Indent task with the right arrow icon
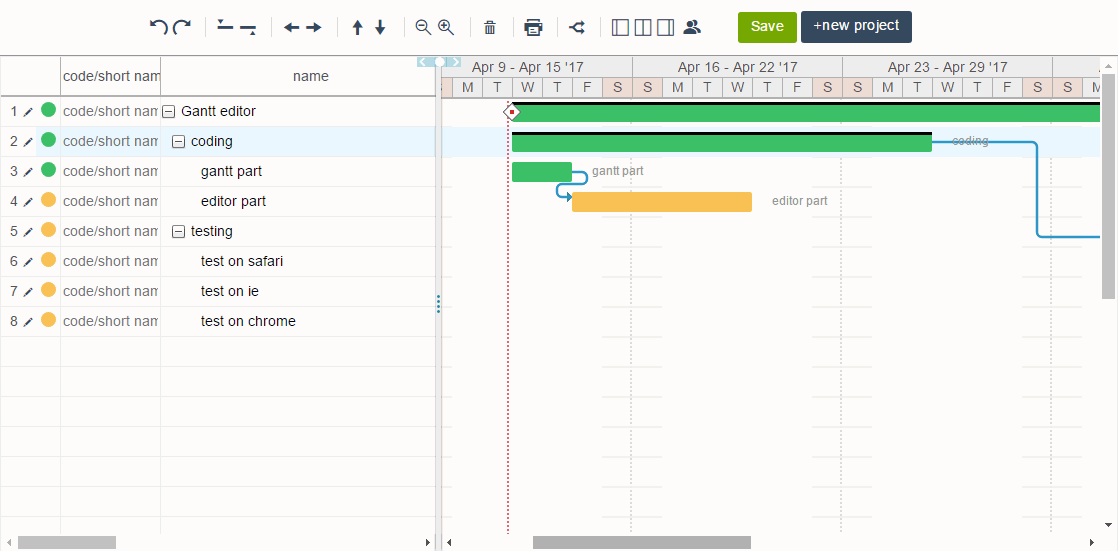Viewport: 1118px width, 551px height. point(314,28)
